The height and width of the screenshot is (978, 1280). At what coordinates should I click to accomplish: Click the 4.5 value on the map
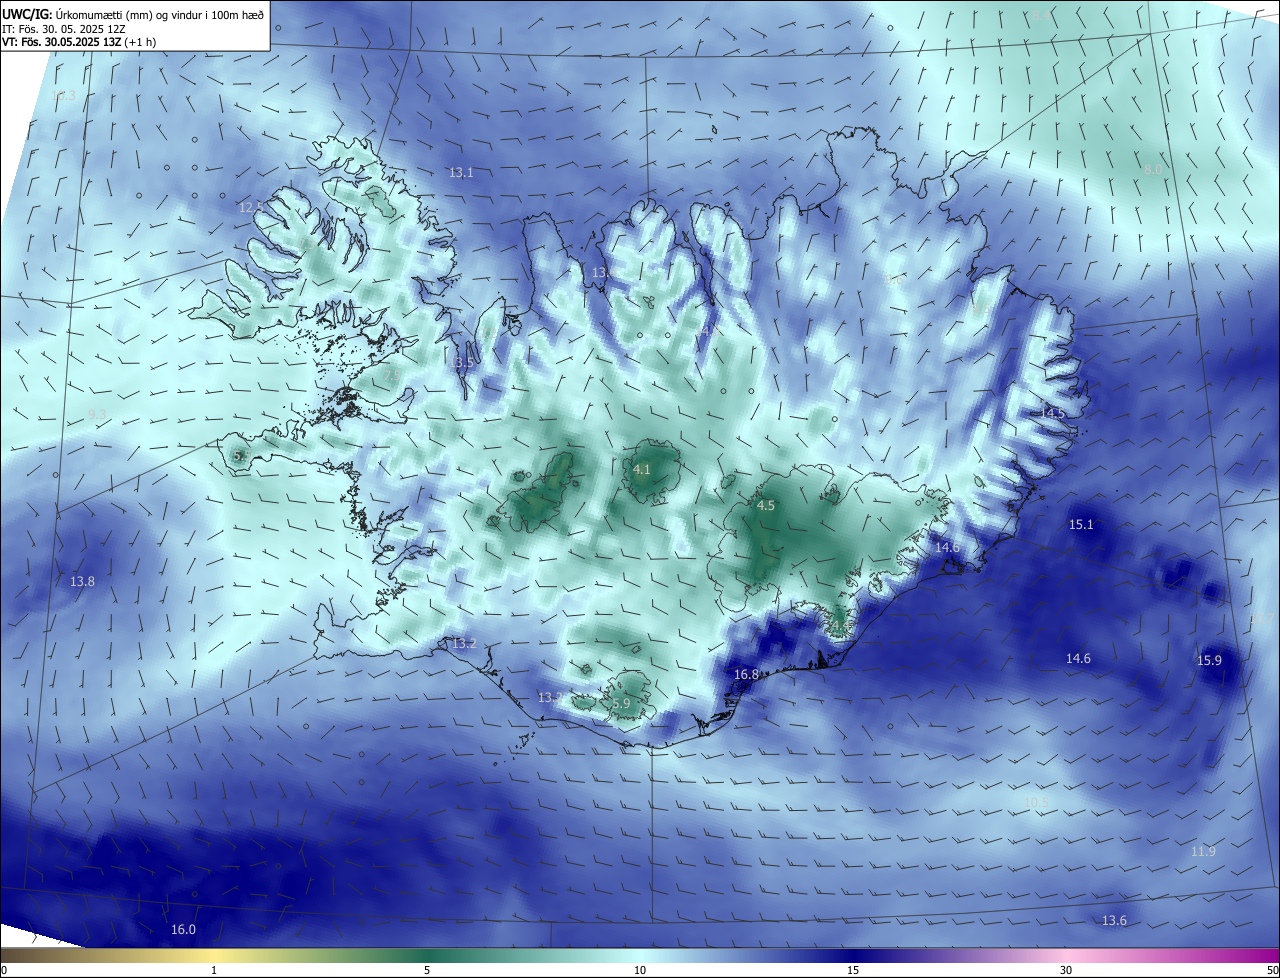766,506
